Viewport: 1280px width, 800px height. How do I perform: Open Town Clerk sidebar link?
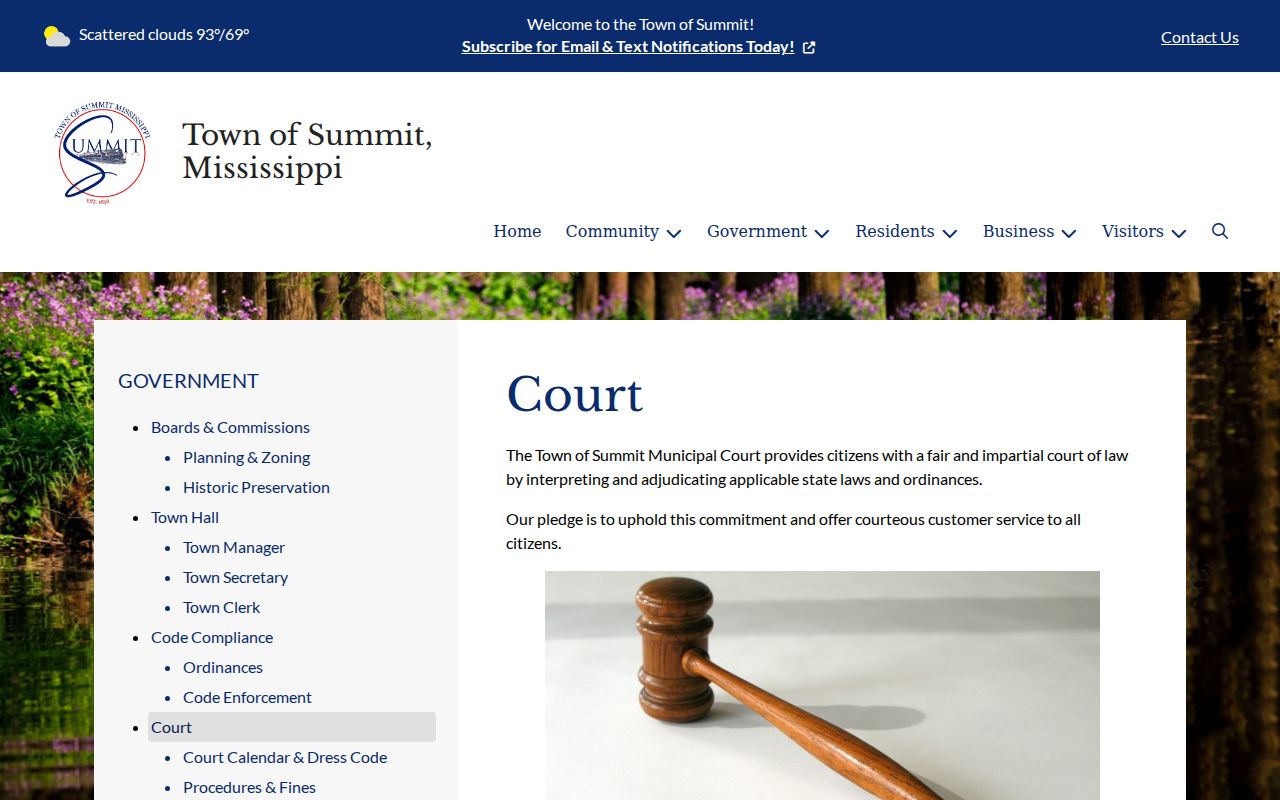pos(221,607)
